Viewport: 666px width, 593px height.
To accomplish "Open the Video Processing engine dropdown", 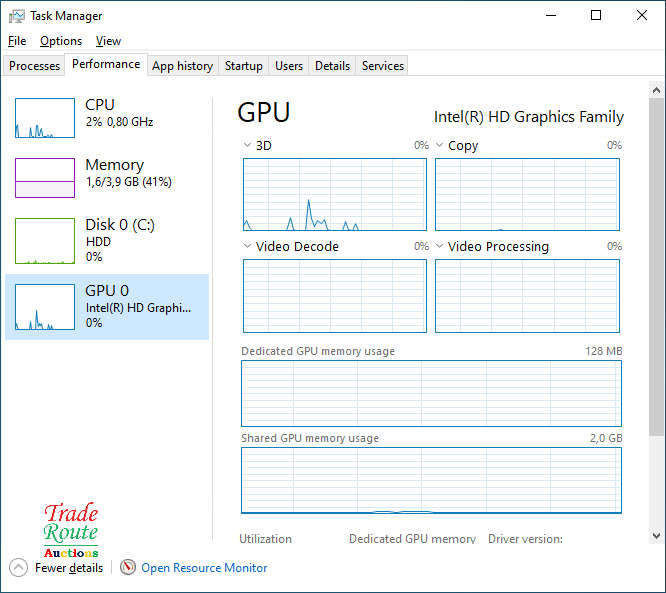I will [x=441, y=247].
